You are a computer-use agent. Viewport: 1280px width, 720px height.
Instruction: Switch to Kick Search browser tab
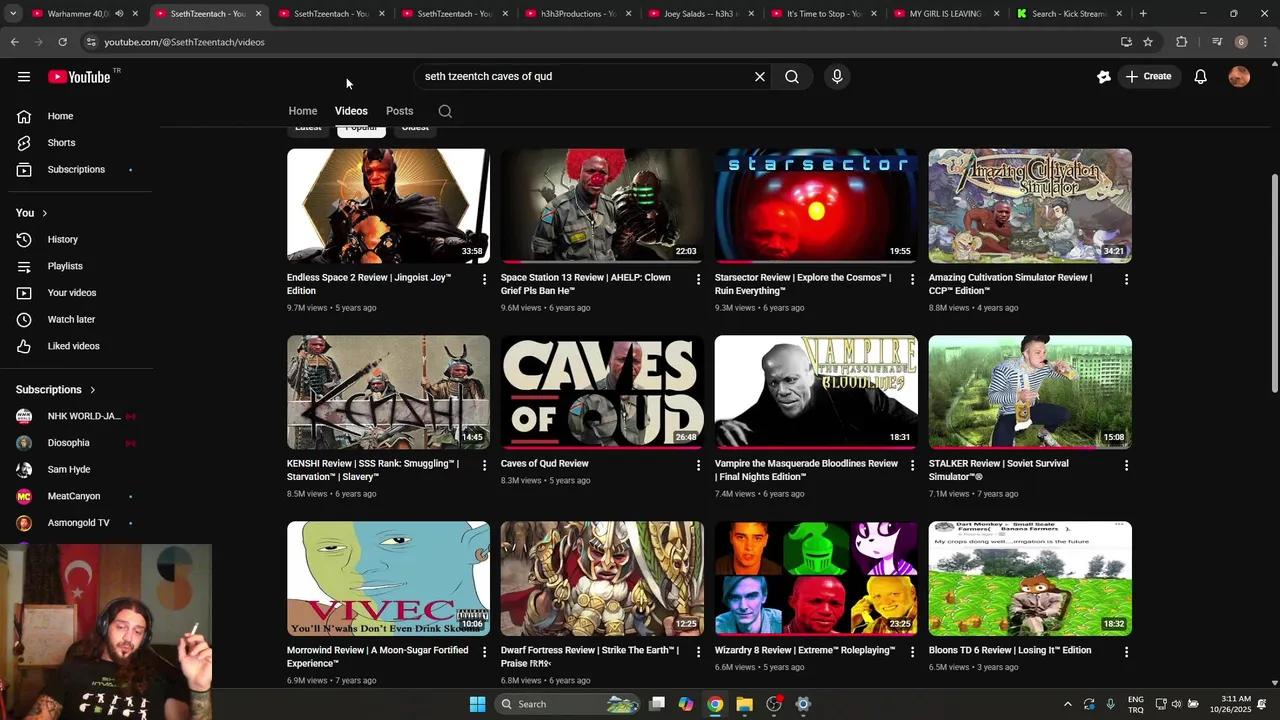[x=1068, y=14]
